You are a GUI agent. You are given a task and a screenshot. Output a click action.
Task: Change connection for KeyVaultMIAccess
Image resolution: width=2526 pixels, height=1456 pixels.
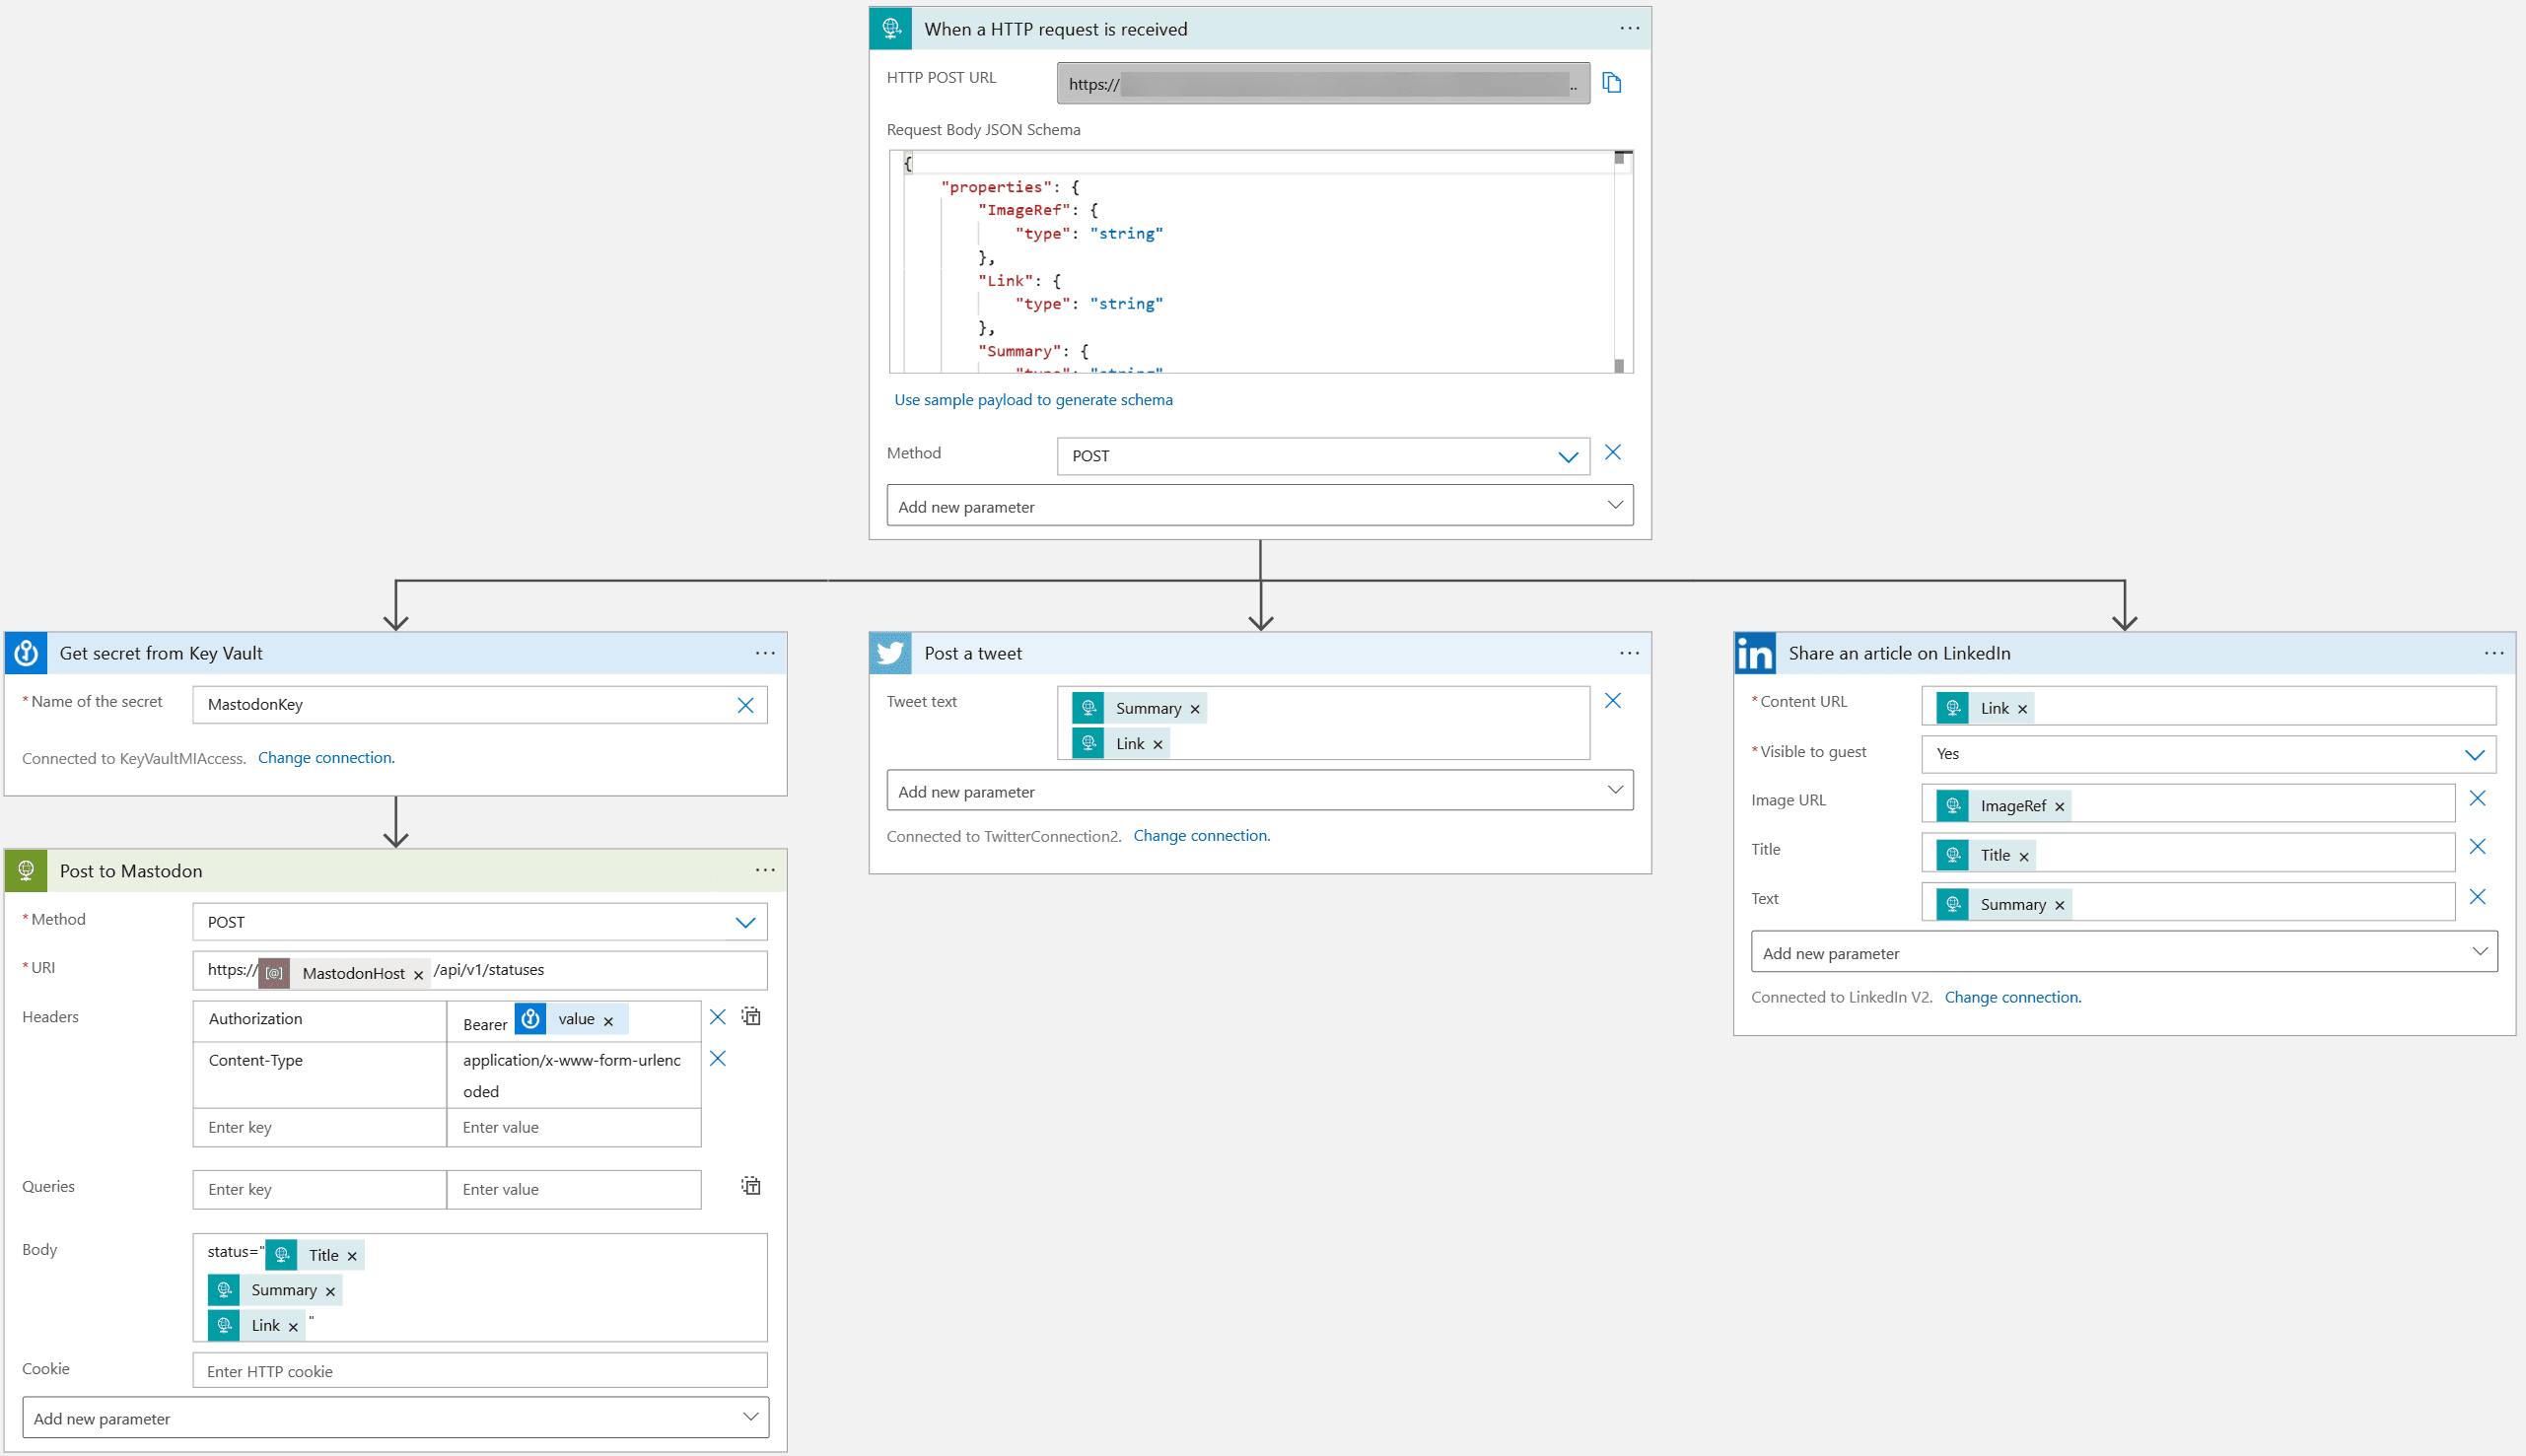326,758
